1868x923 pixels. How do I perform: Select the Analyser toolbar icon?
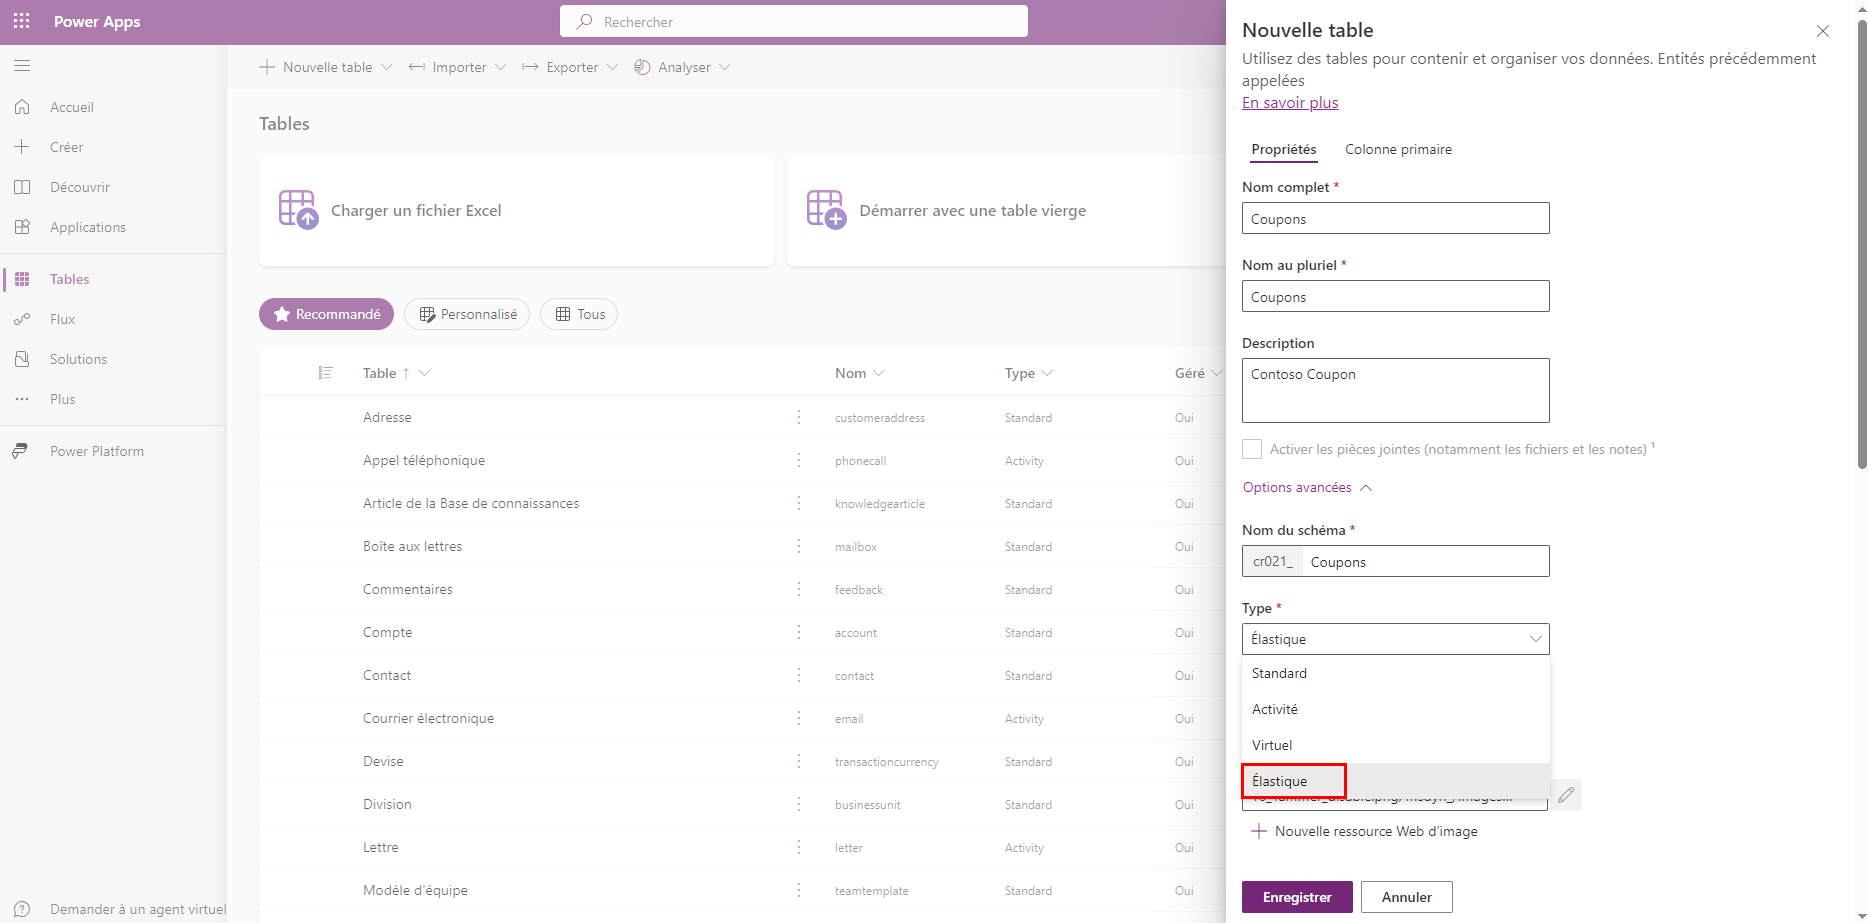click(x=641, y=67)
